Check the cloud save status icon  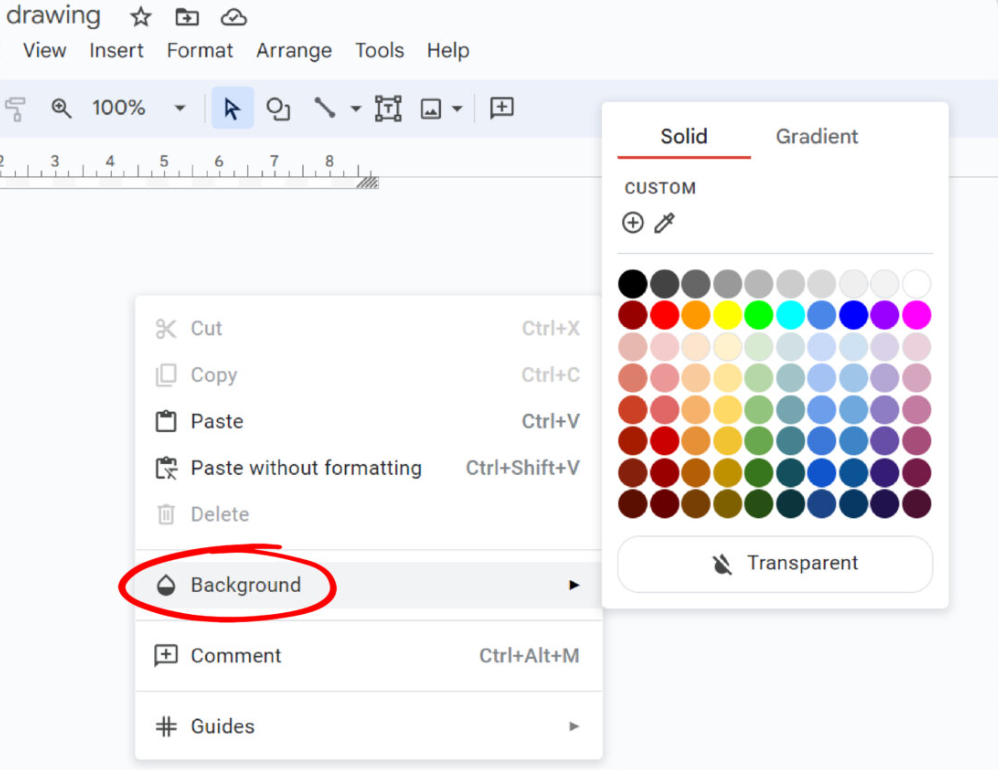click(x=233, y=17)
